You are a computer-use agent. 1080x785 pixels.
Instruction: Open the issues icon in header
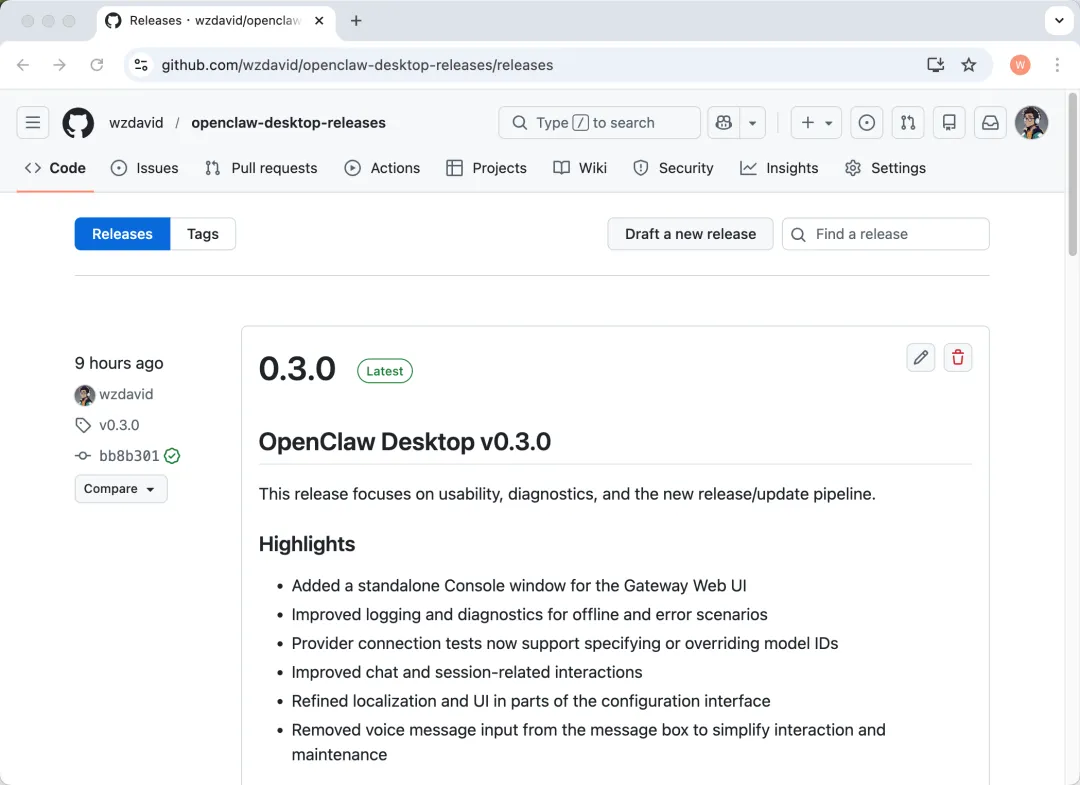pyautogui.click(x=867, y=123)
